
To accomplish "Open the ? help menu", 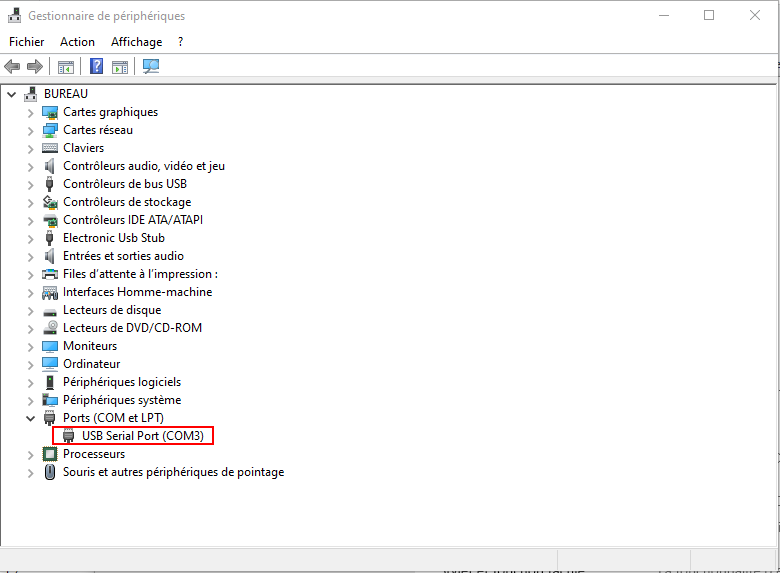I will tap(180, 42).
